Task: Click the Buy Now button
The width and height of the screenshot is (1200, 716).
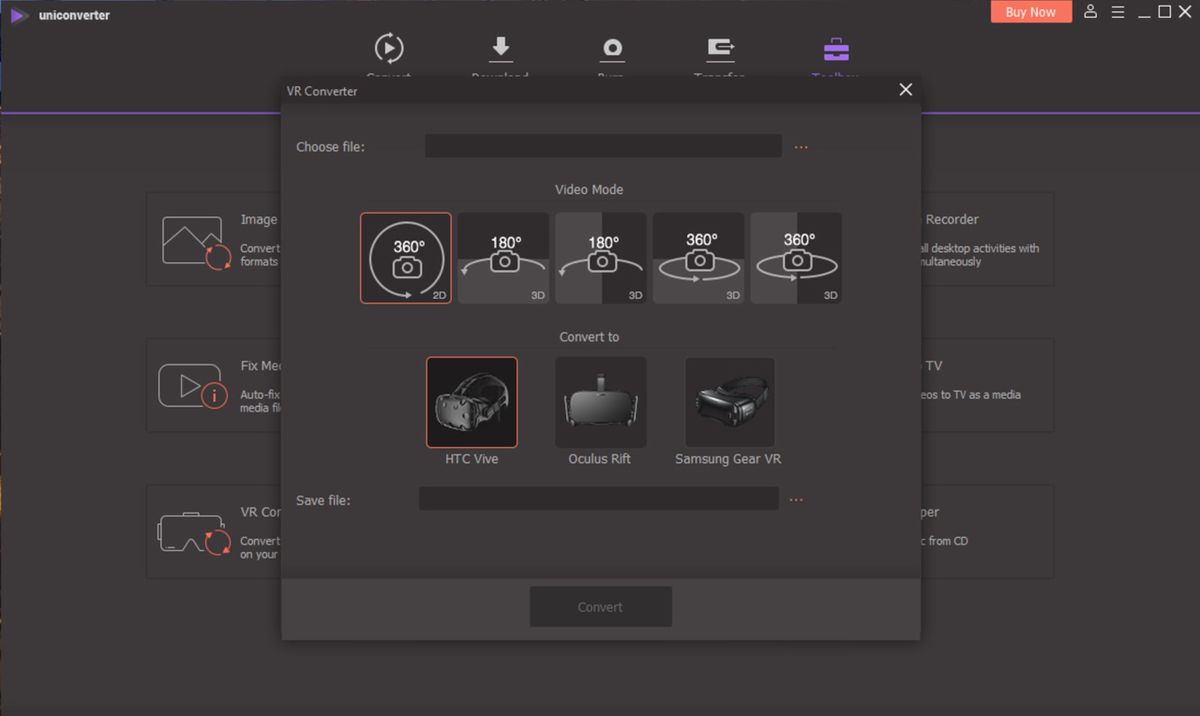Action: point(1031,12)
